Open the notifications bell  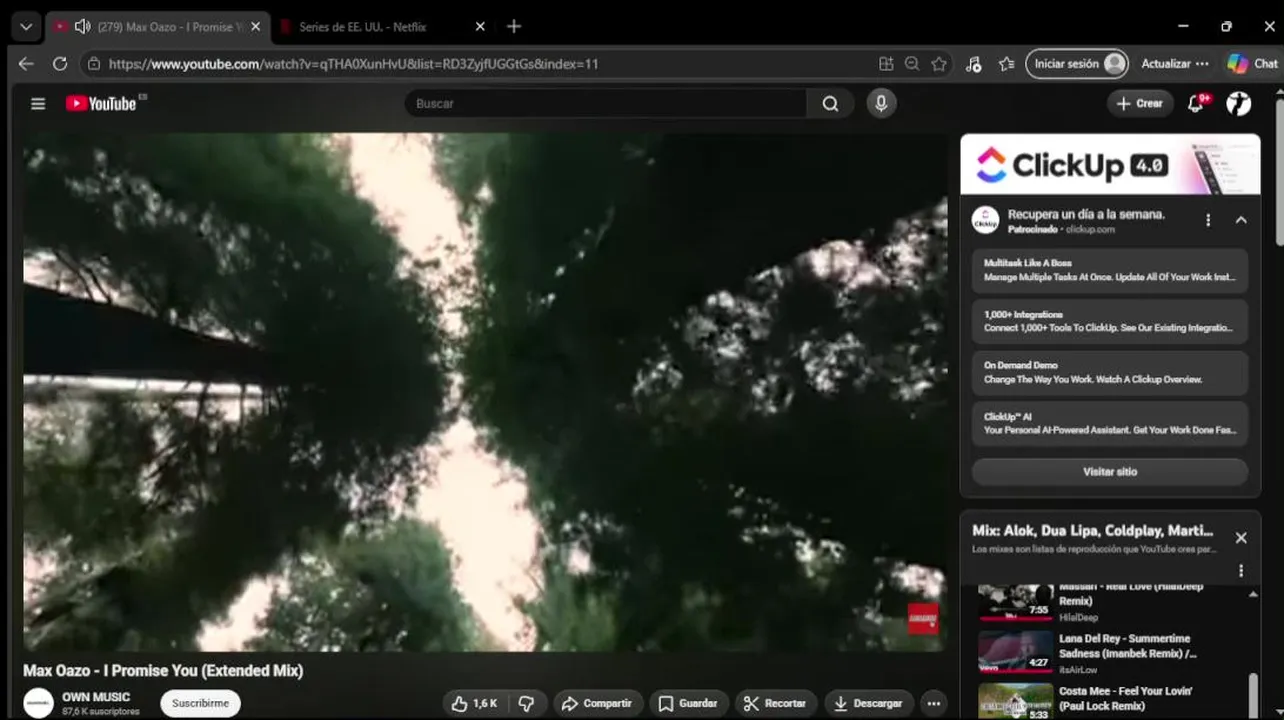[1196, 103]
